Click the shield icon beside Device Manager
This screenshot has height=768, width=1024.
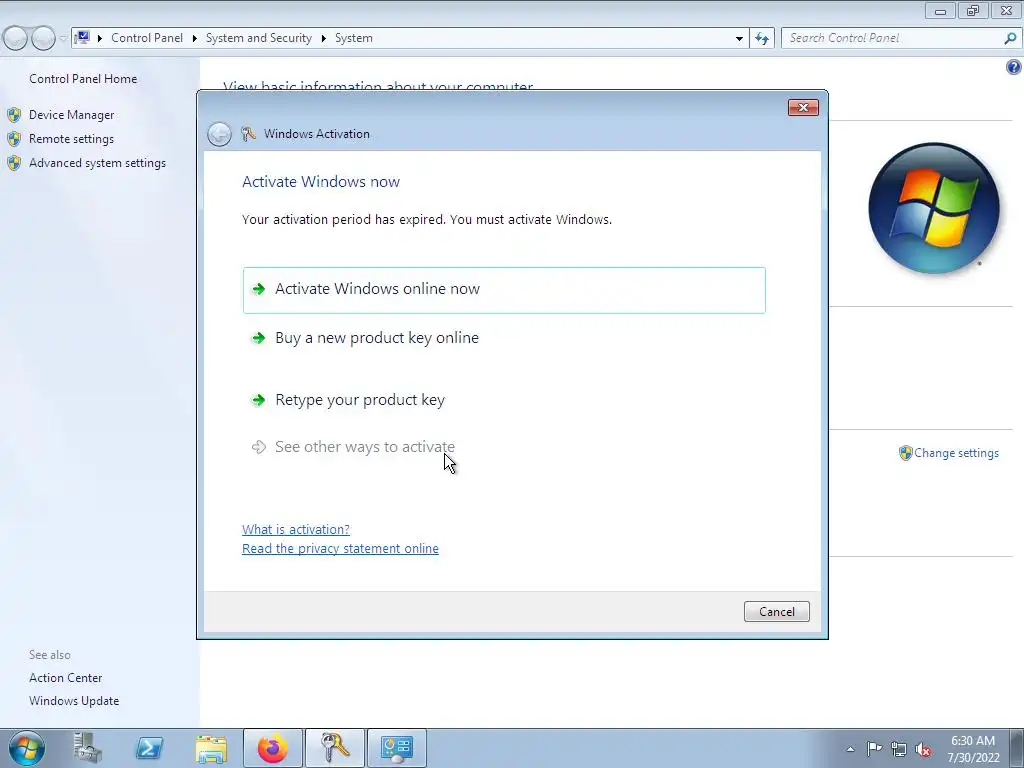click(14, 115)
